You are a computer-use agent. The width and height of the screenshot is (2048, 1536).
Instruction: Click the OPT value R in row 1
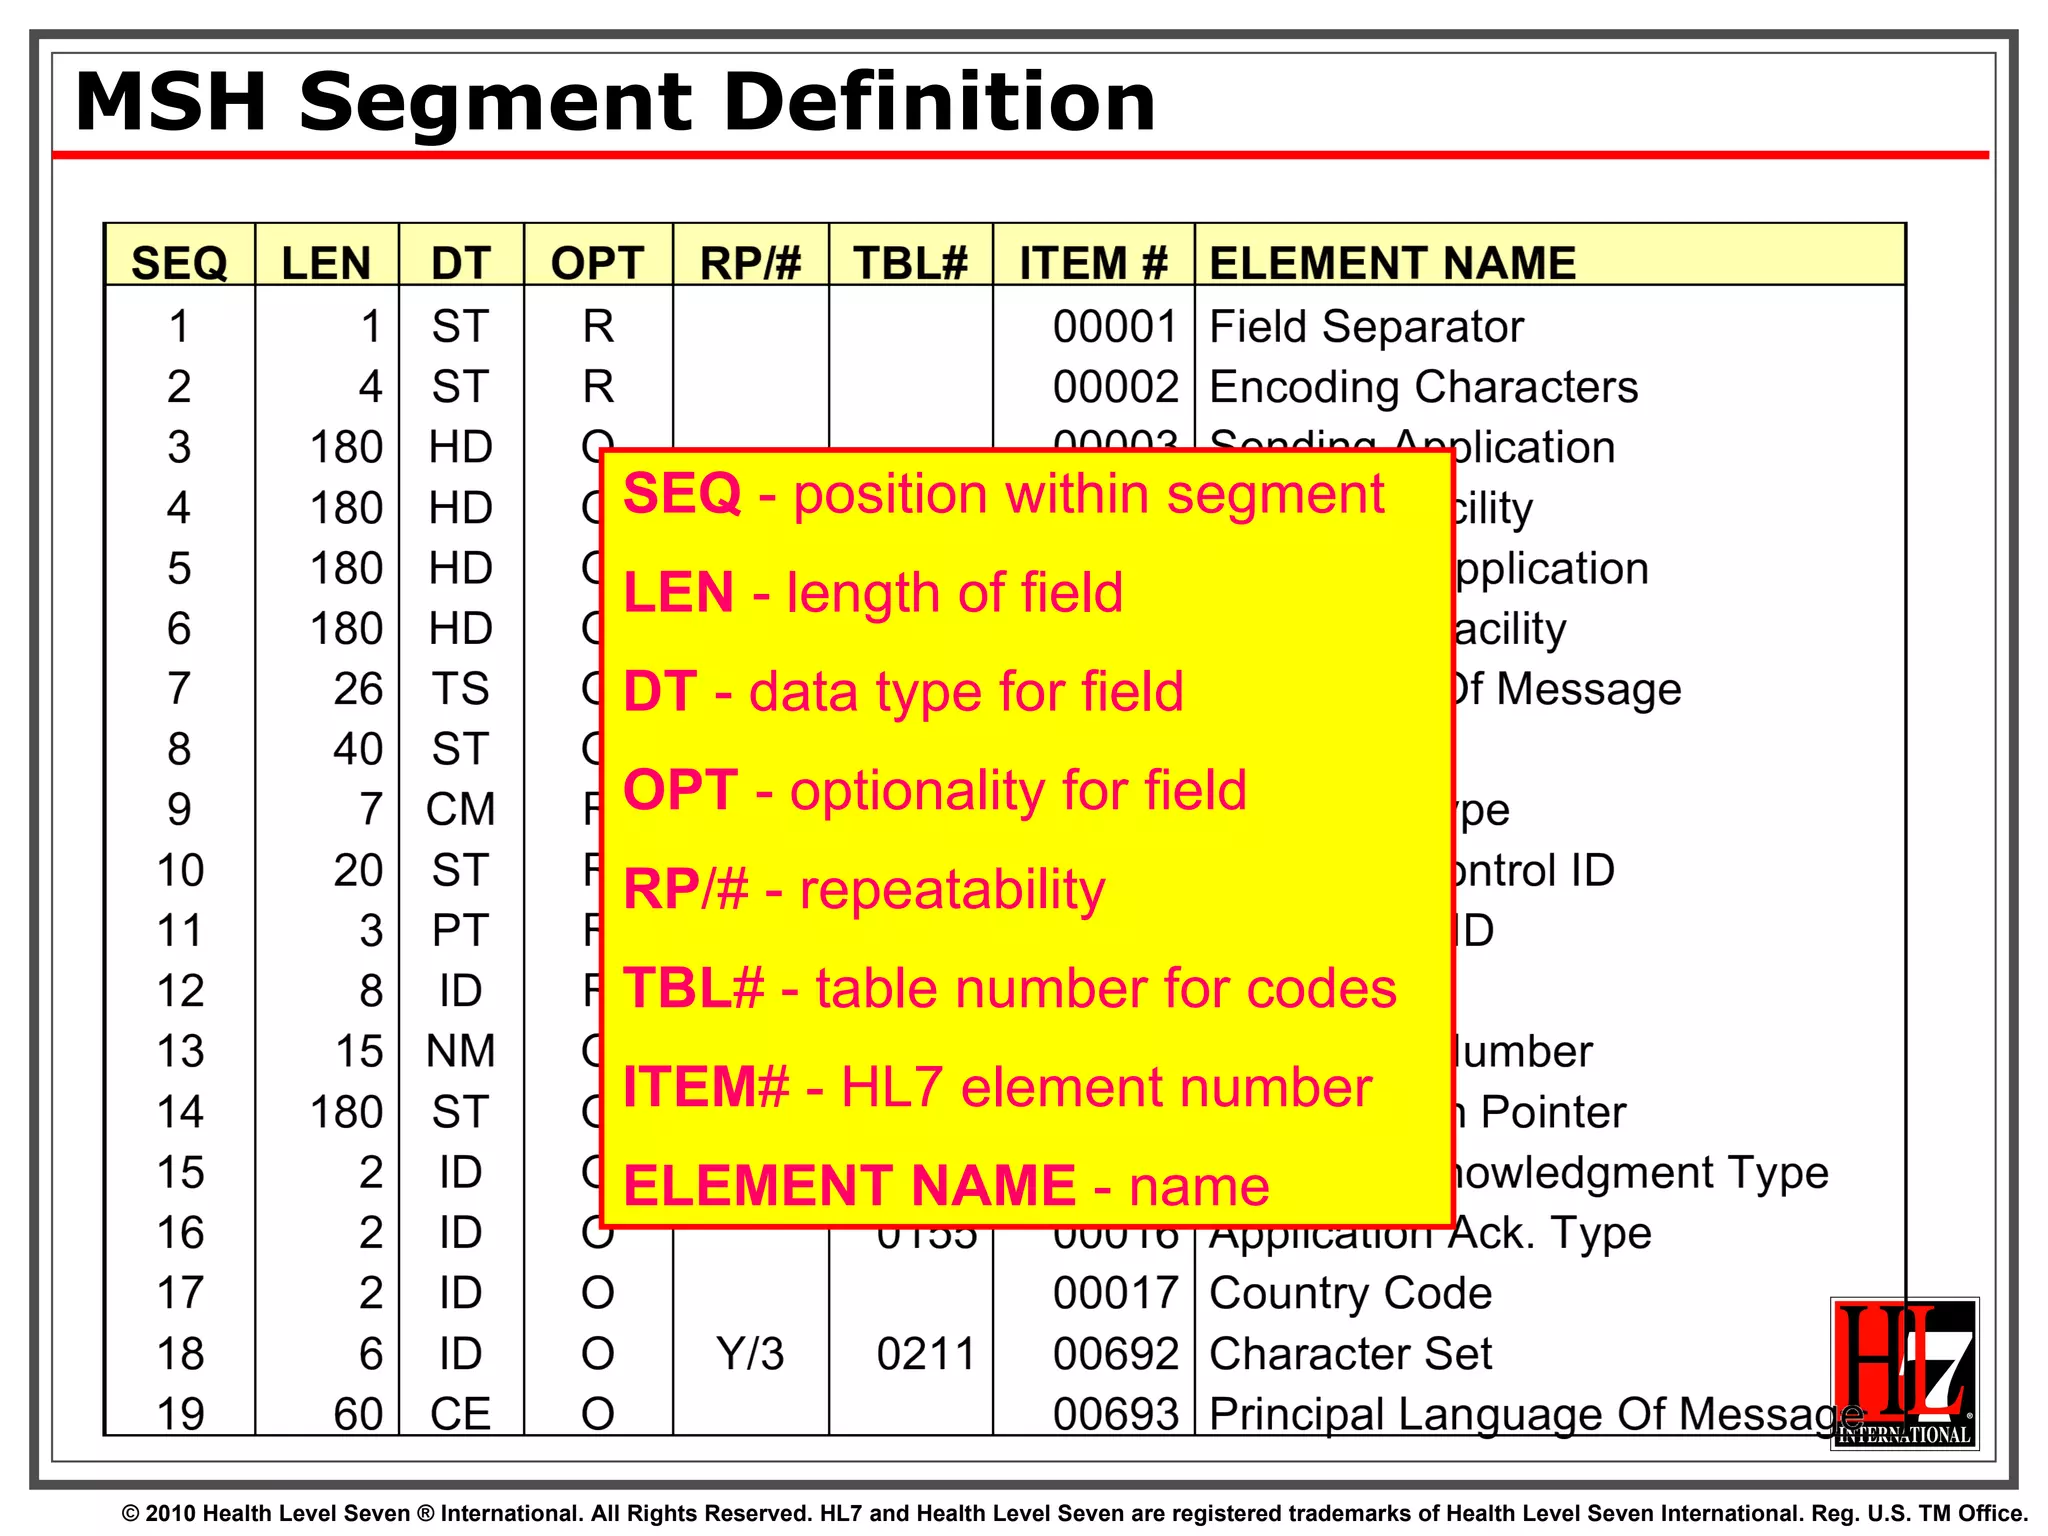(598, 327)
